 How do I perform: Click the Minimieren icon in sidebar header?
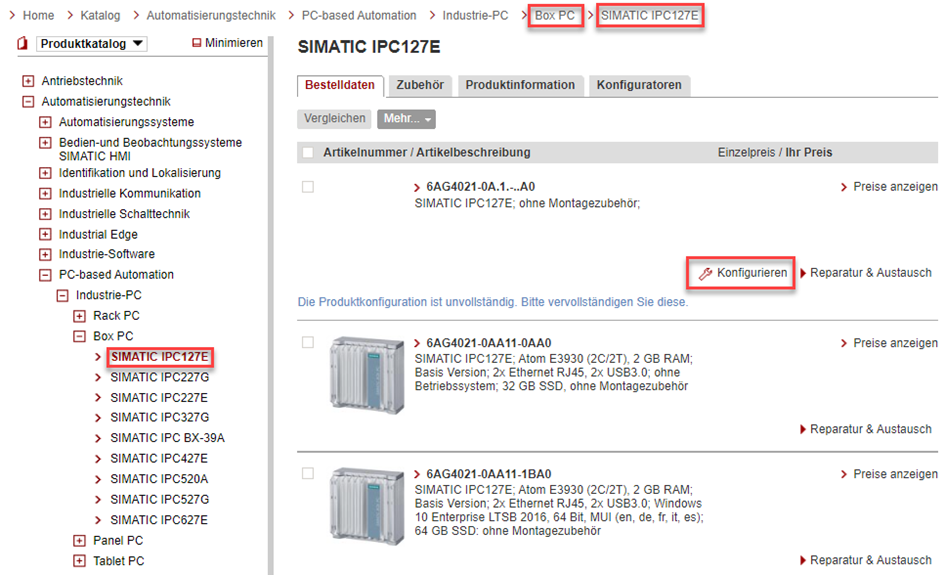pyautogui.click(x=196, y=43)
